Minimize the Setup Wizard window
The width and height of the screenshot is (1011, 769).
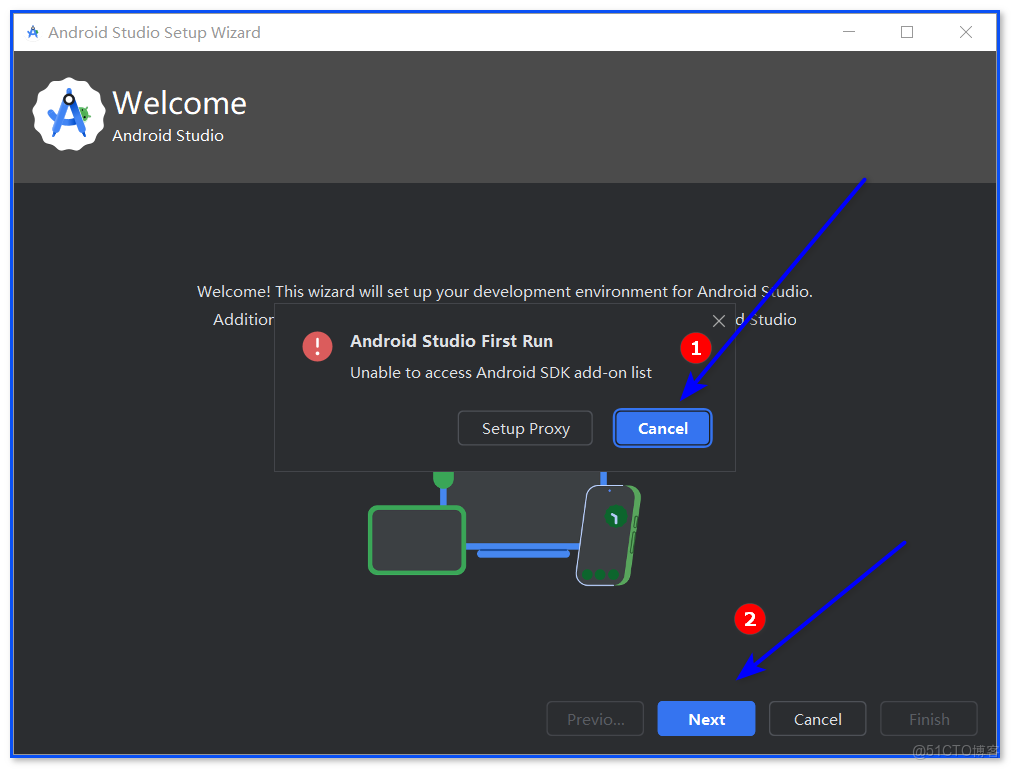[848, 31]
